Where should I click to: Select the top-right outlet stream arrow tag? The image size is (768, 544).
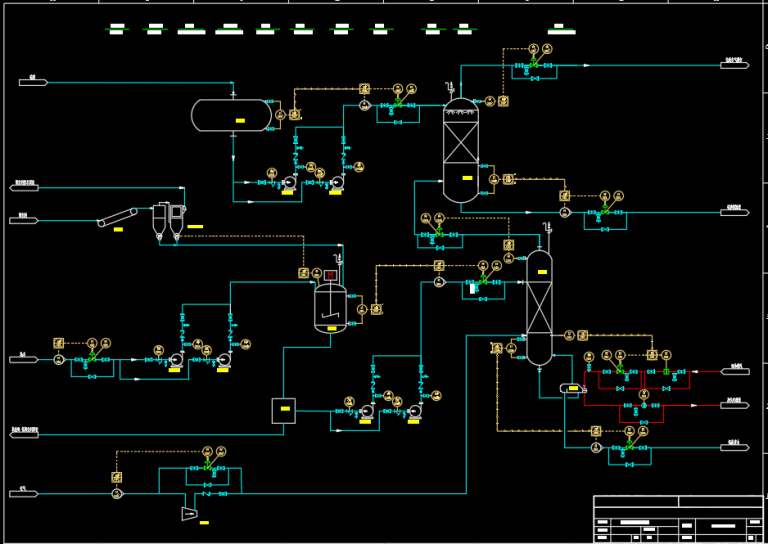click(734, 64)
